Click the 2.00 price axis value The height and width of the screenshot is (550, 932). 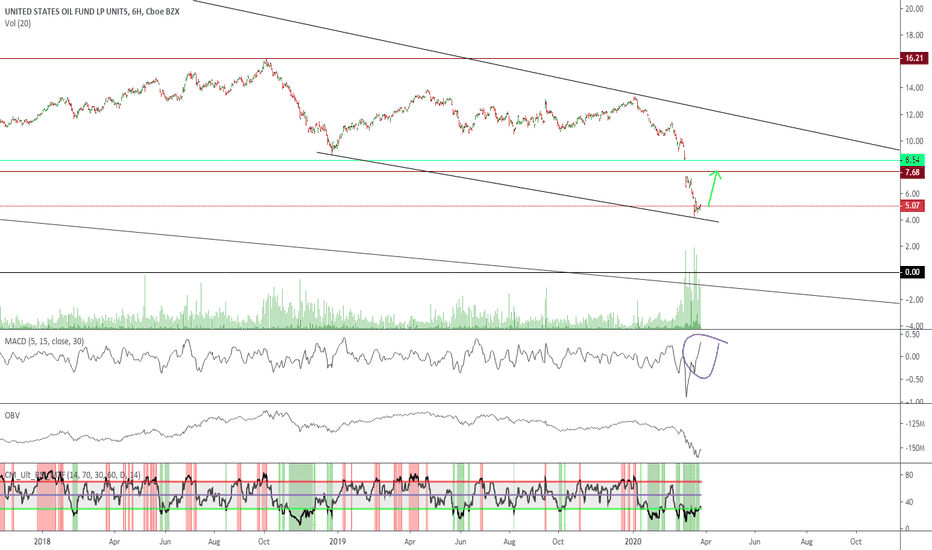[x=912, y=246]
